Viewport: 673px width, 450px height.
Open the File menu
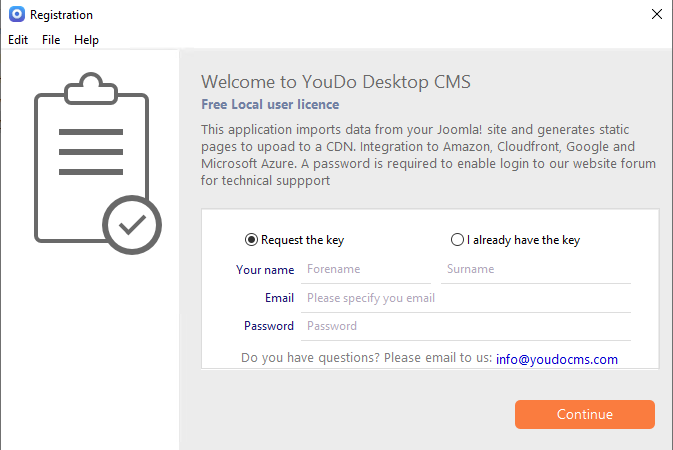tap(51, 40)
